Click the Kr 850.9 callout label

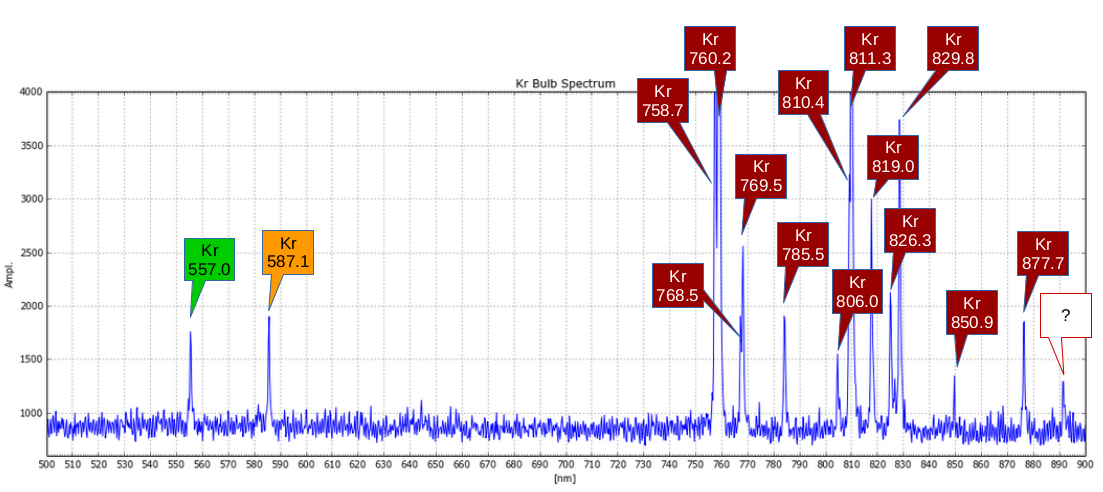click(x=972, y=312)
